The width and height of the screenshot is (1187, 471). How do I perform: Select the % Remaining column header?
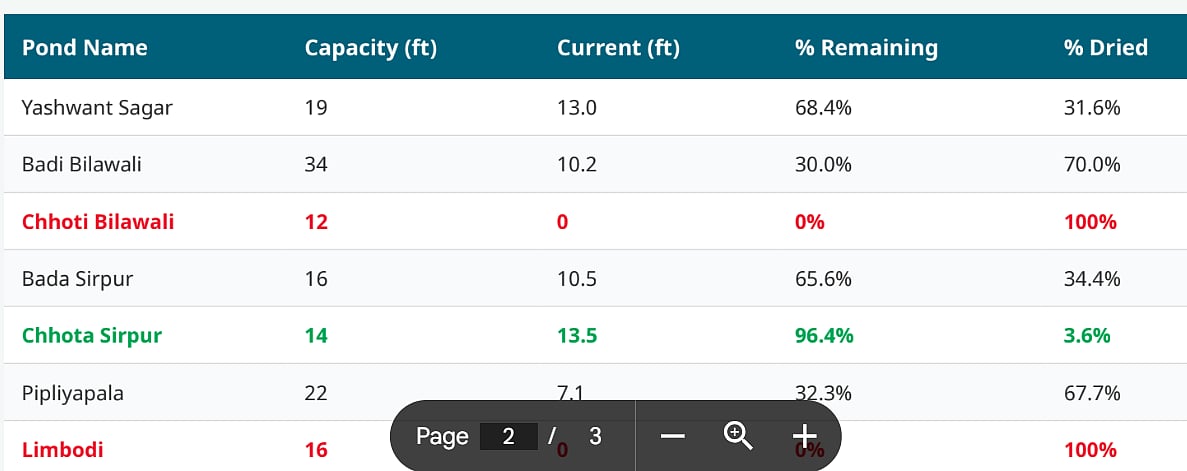pyautogui.click(x=866, y=48)
